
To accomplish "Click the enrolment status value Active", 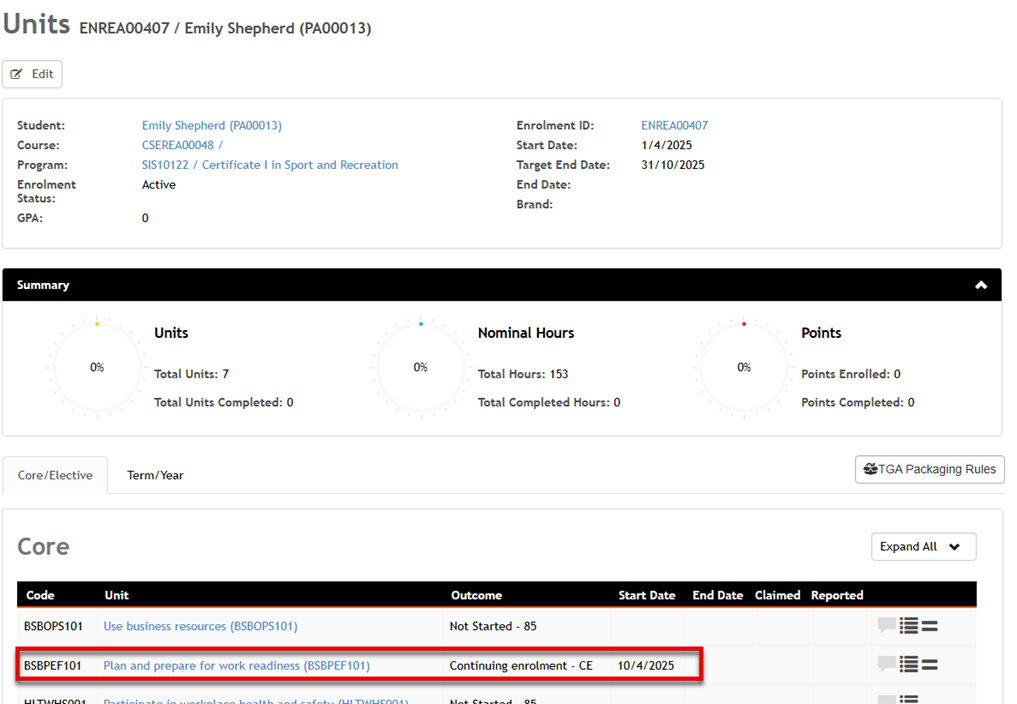I will pos(159,184).
